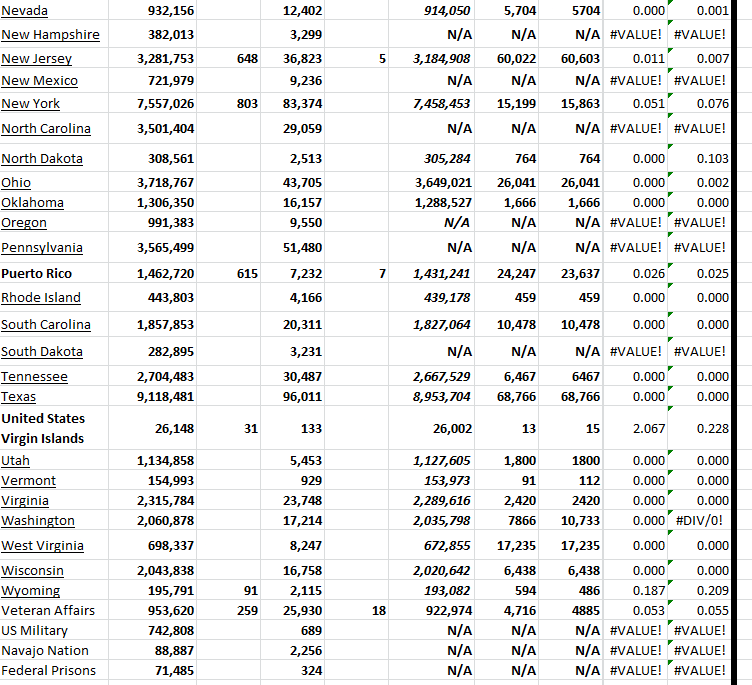Select the Veteran Affairs row label
The width and height of the screenshot is (752, 685).
48,611
